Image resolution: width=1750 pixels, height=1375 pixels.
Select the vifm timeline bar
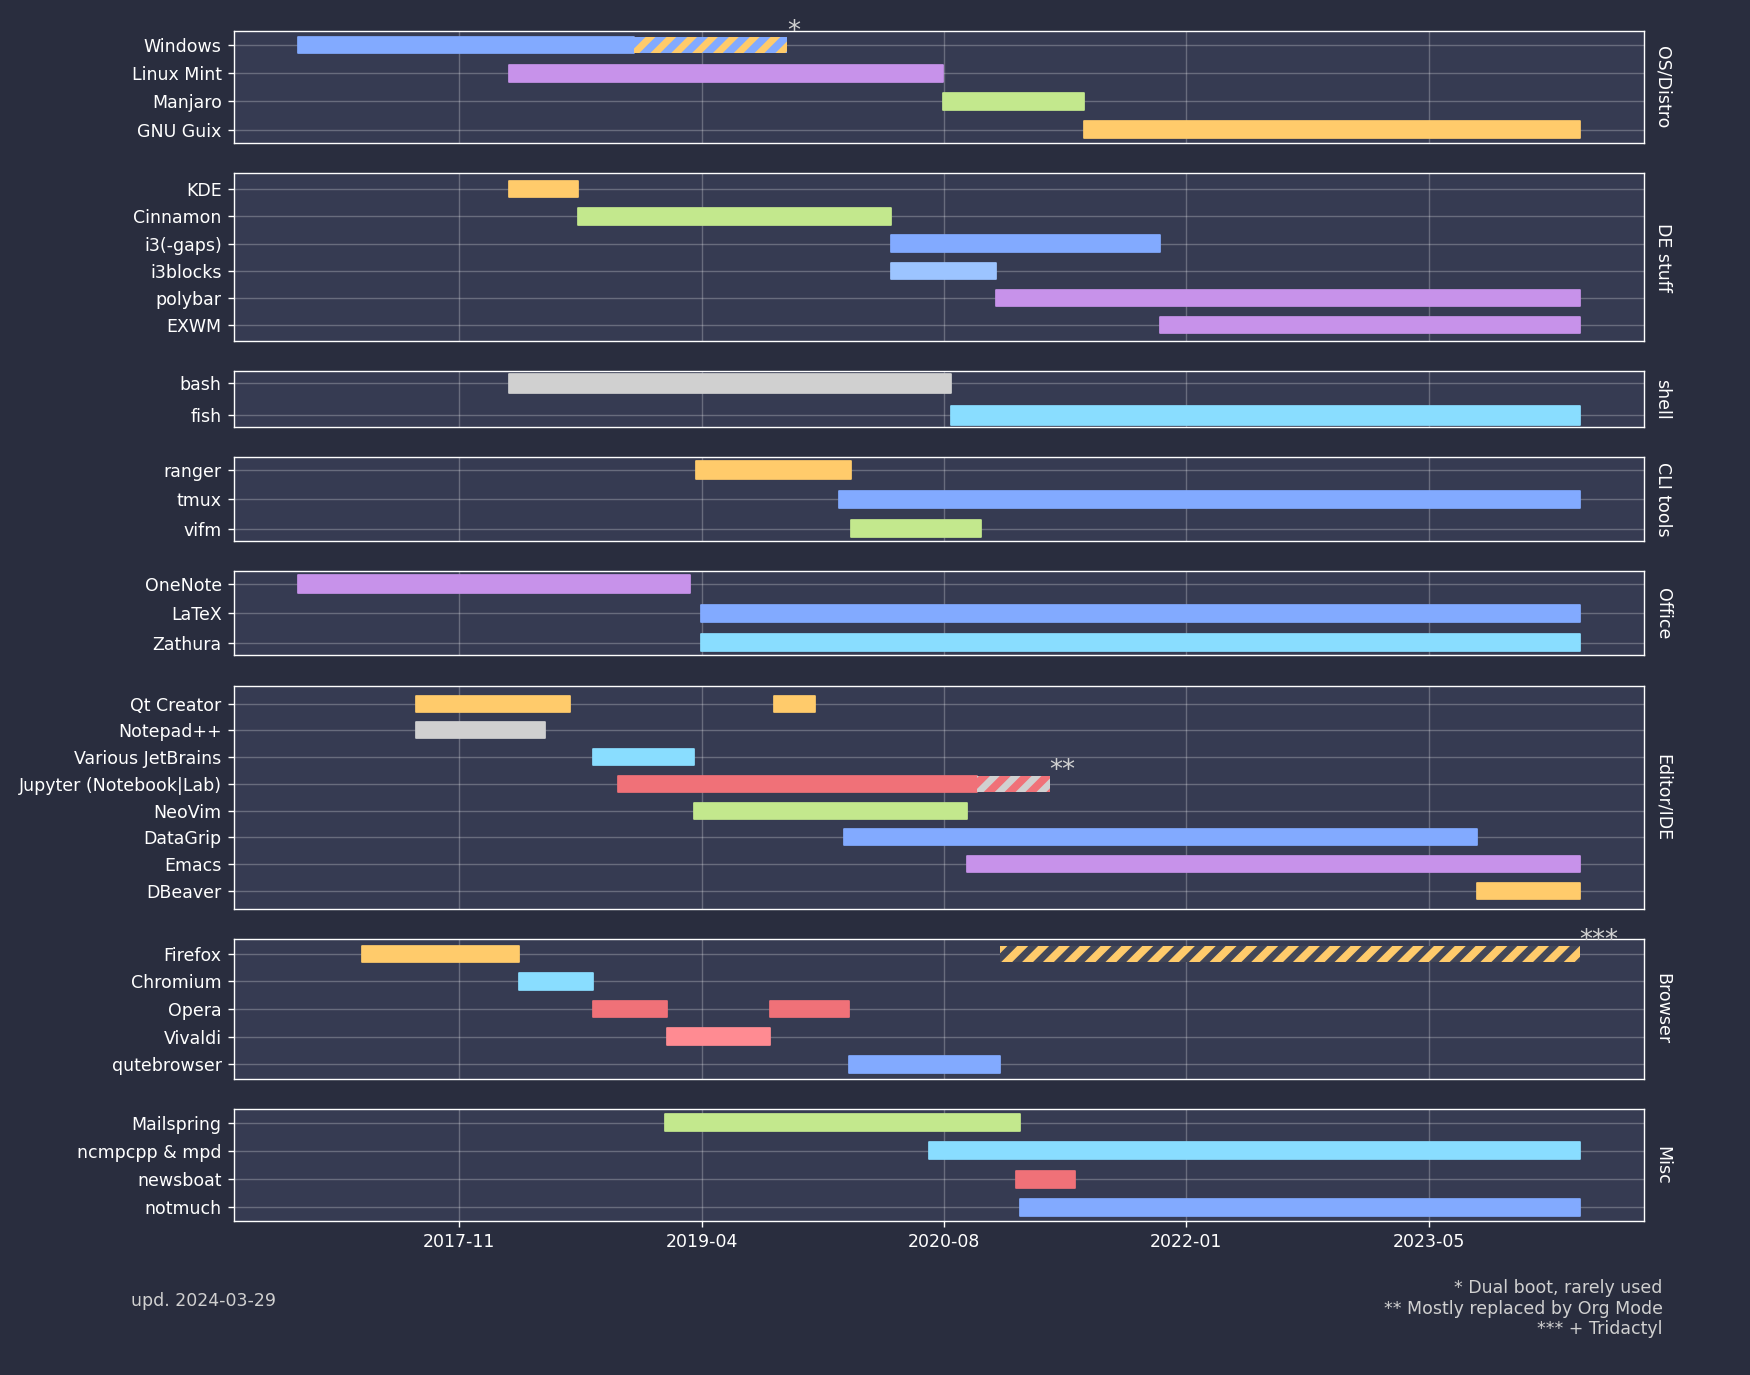[915, 529]
